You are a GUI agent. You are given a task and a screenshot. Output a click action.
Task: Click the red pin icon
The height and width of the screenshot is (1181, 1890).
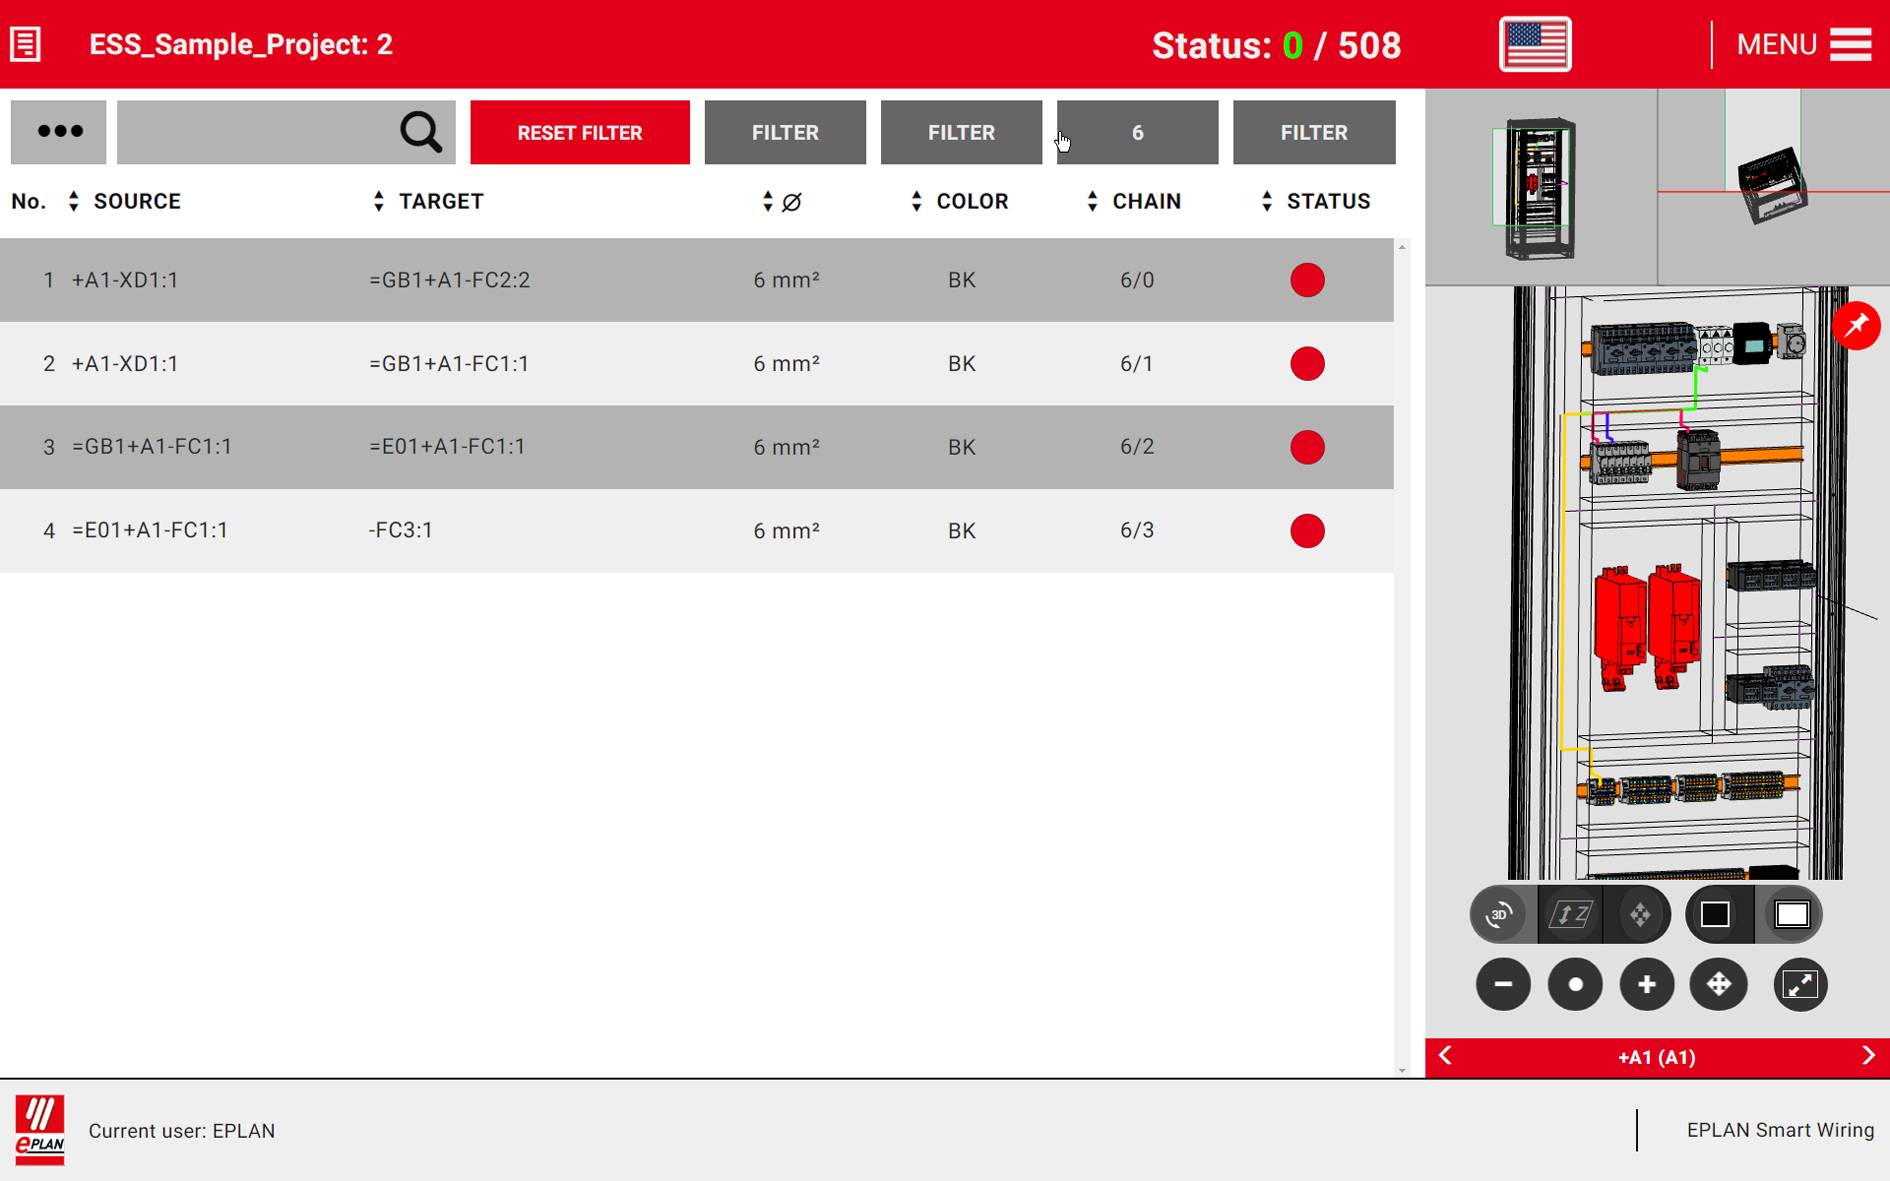pos(1856,326)
